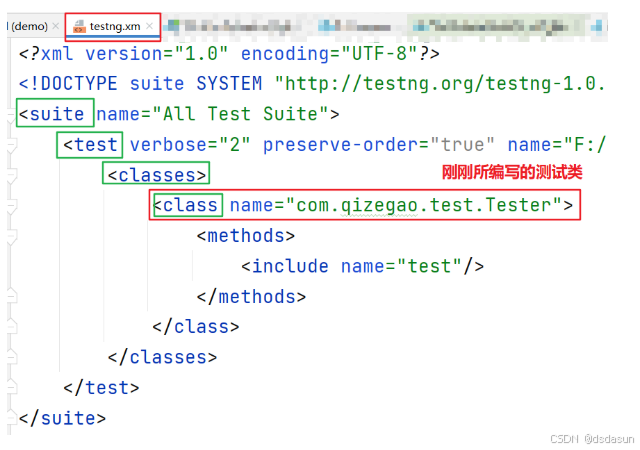Fold at the closing classes tag marker
Screen dimensions: 640x450
(11, 356)
